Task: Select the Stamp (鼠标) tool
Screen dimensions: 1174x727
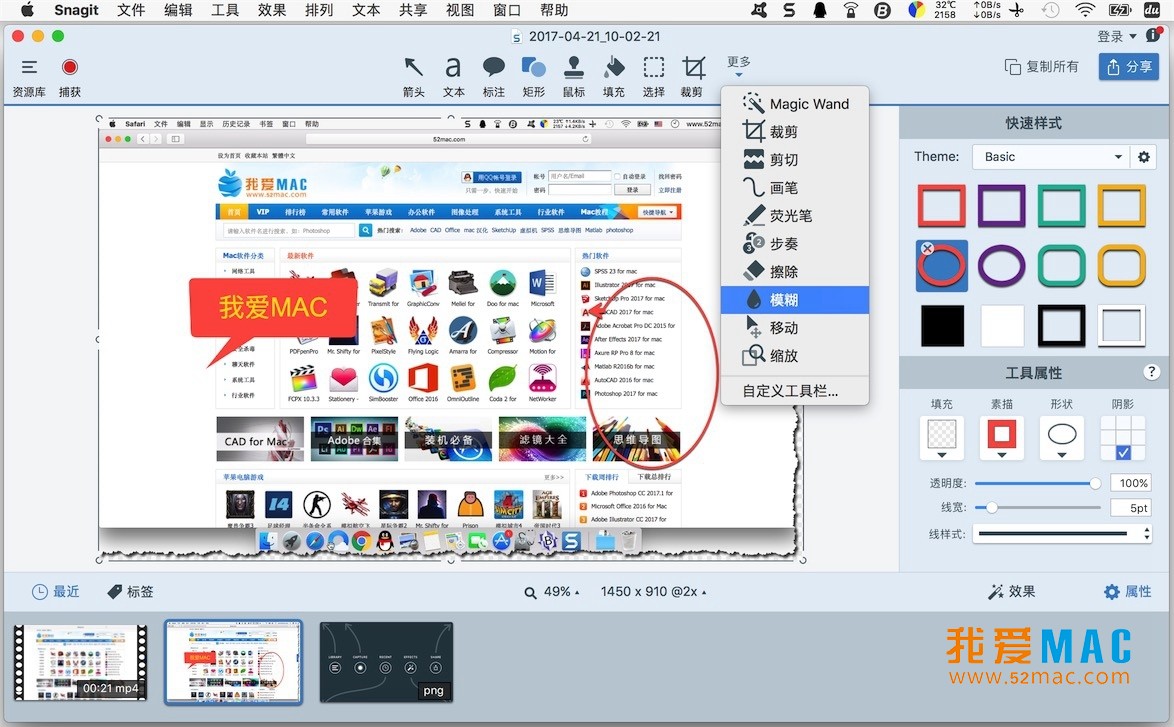Action: click(x=574, y=76)
